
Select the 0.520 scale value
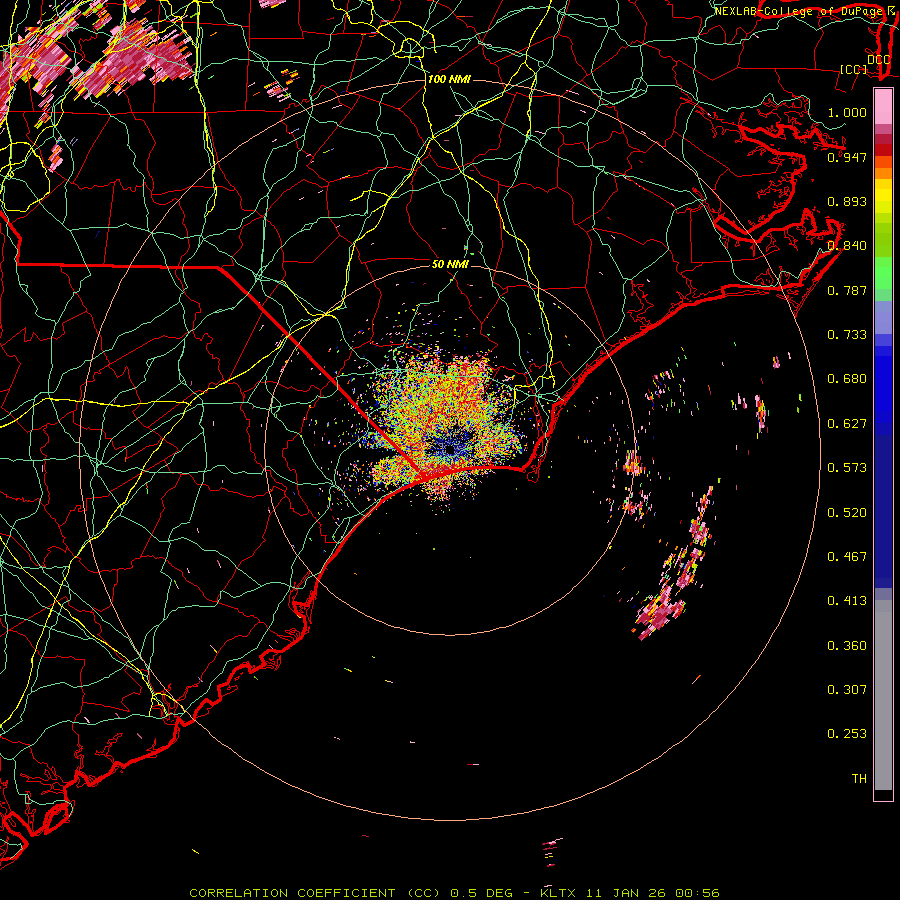coord(847,512)
